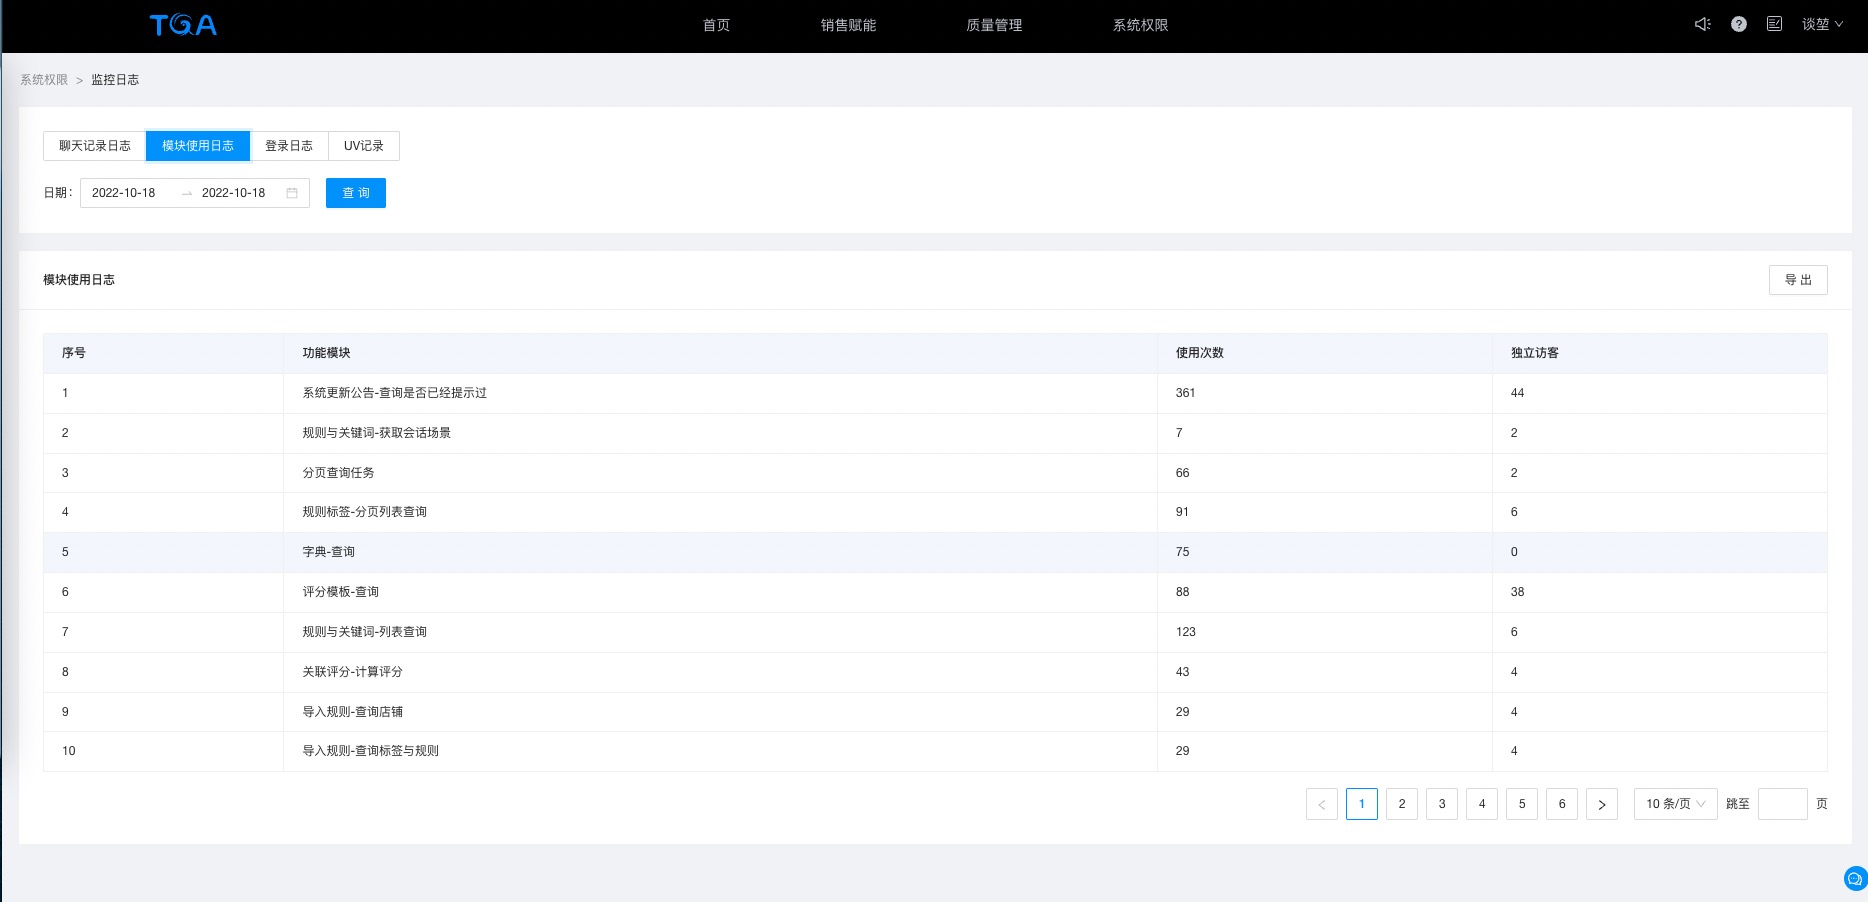1868x902 pixels.
Task: Select row 分页查询任务
Action: coord(935,473)
